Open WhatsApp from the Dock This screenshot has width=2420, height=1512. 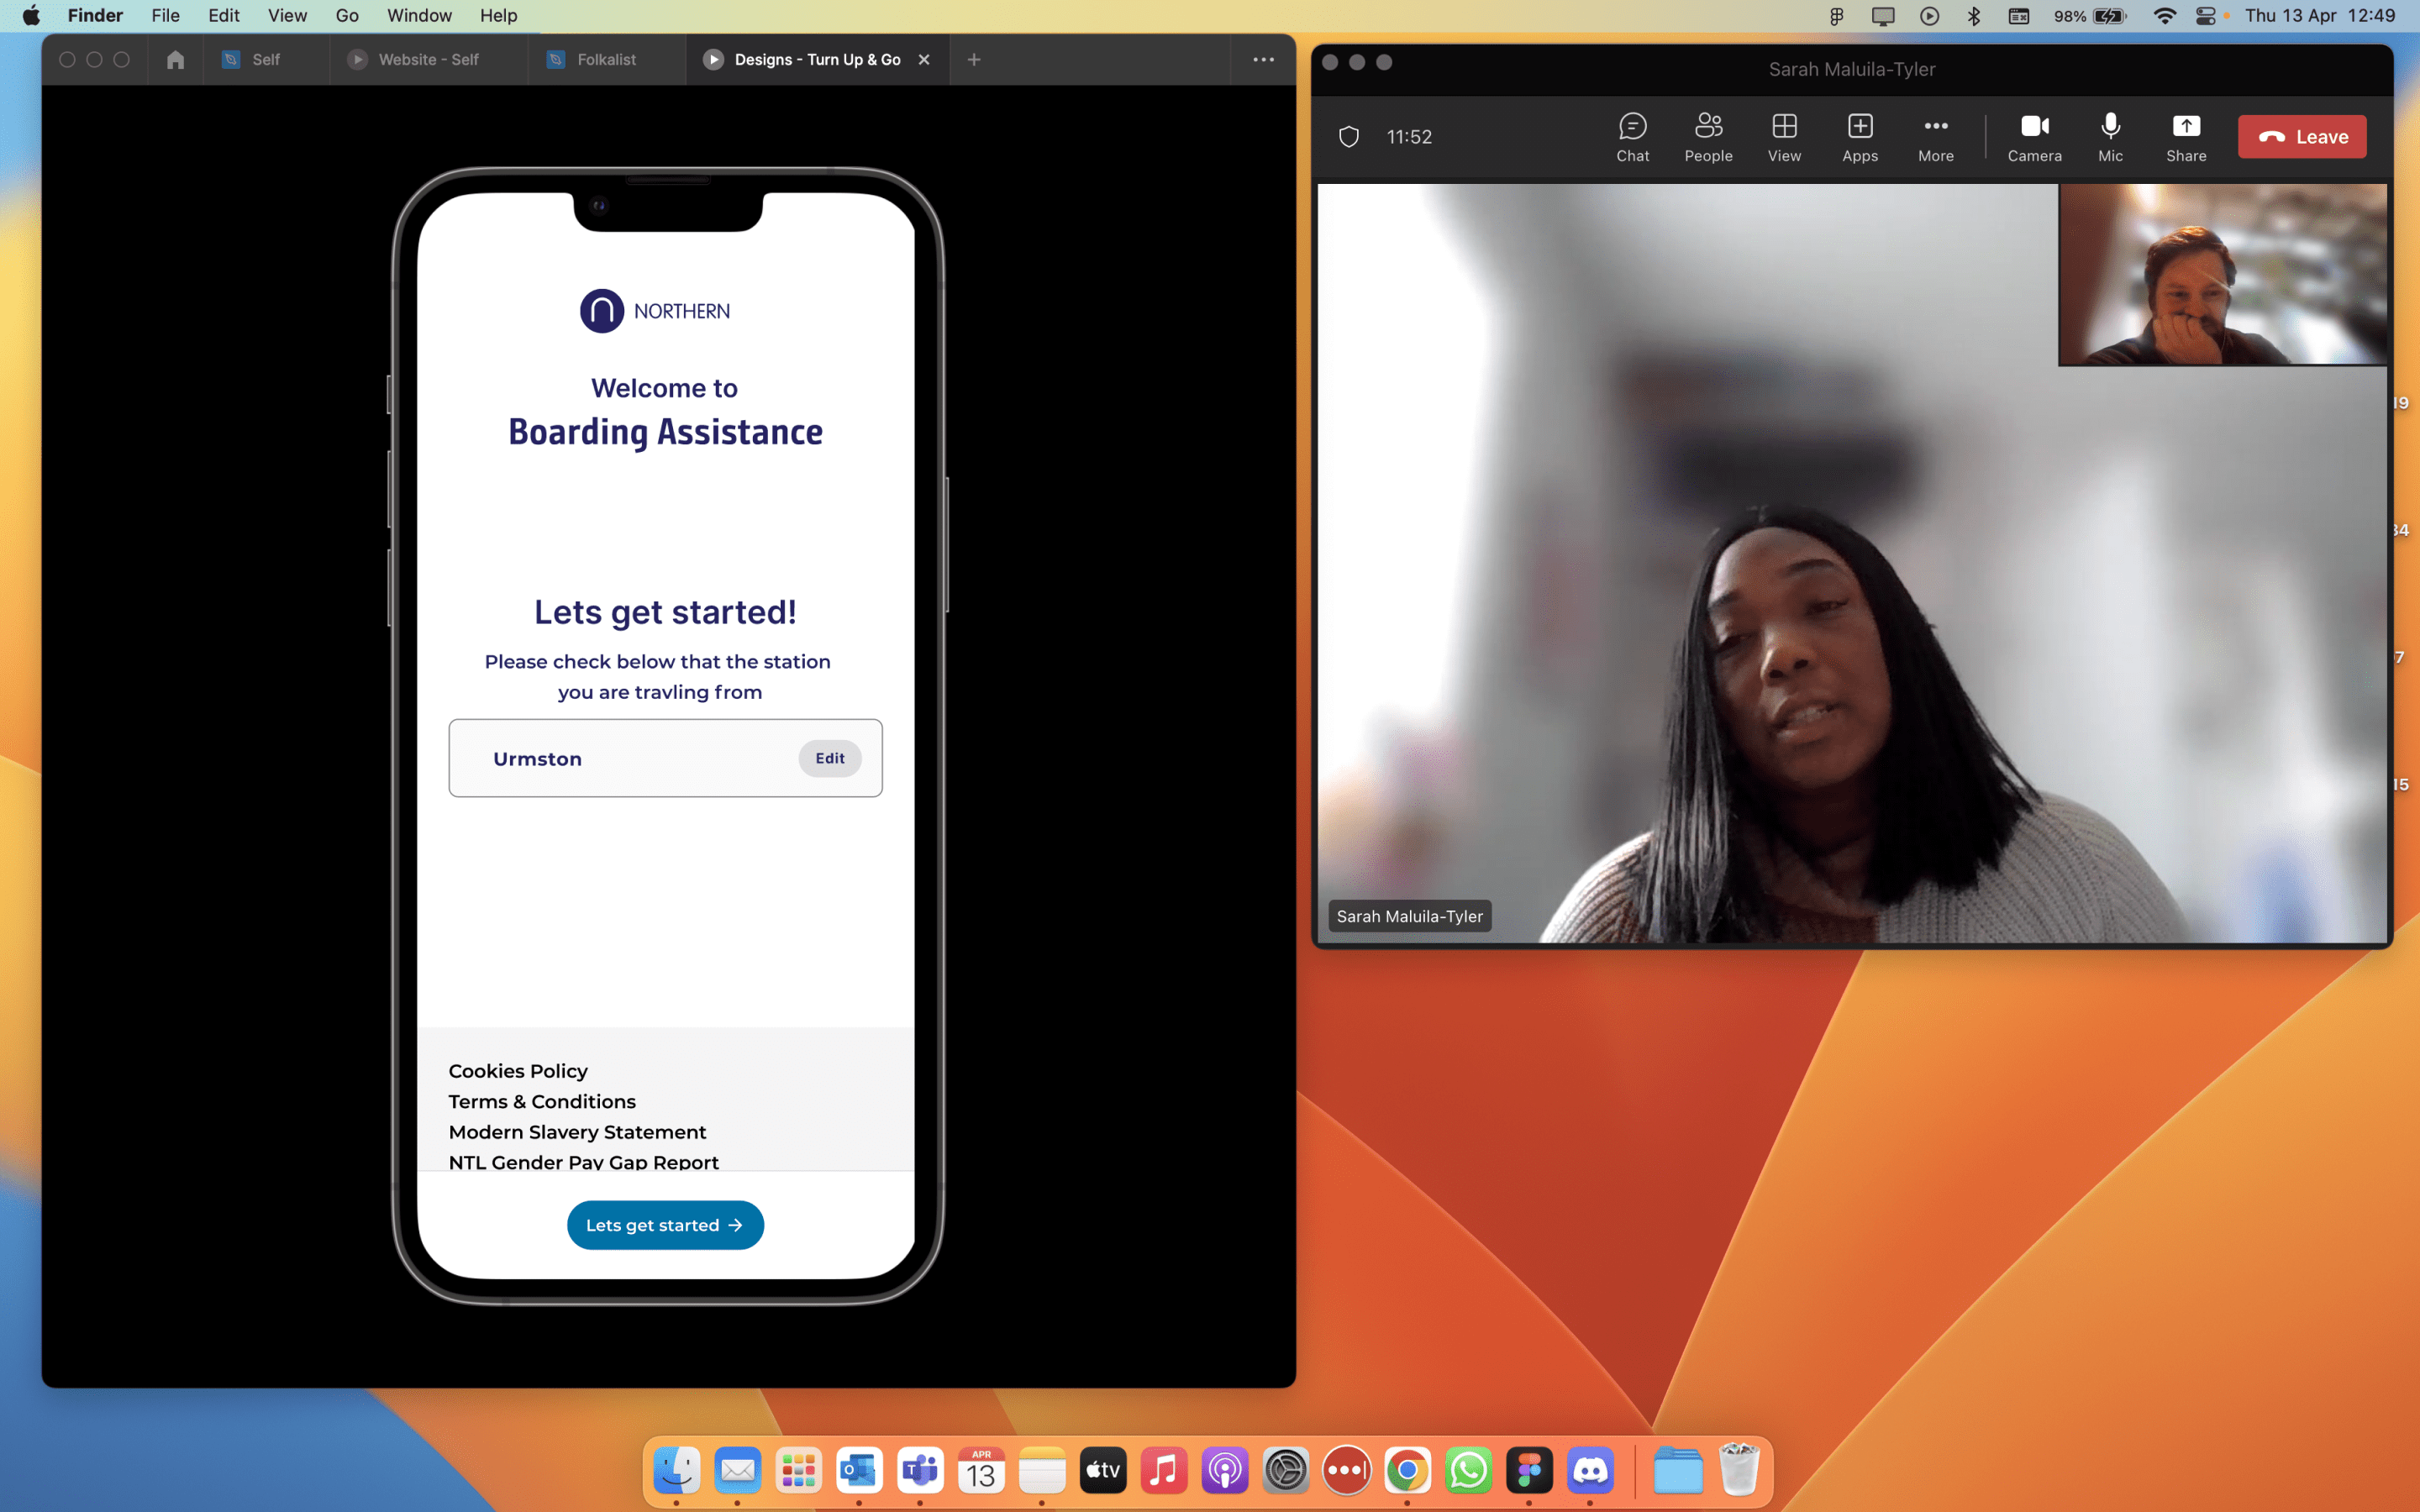pyautogui.click(x=1468, y=1470)
